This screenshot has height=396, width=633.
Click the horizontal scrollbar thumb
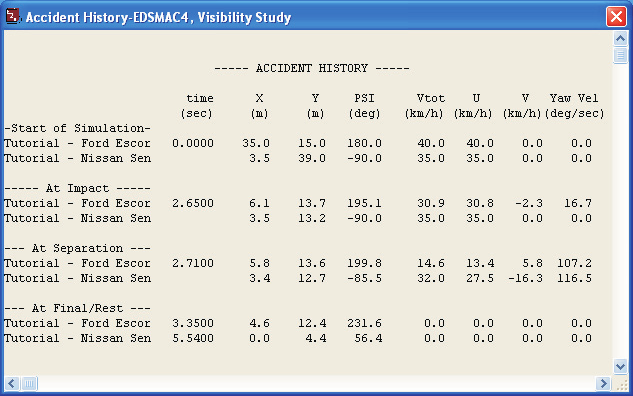click(29, 383)
